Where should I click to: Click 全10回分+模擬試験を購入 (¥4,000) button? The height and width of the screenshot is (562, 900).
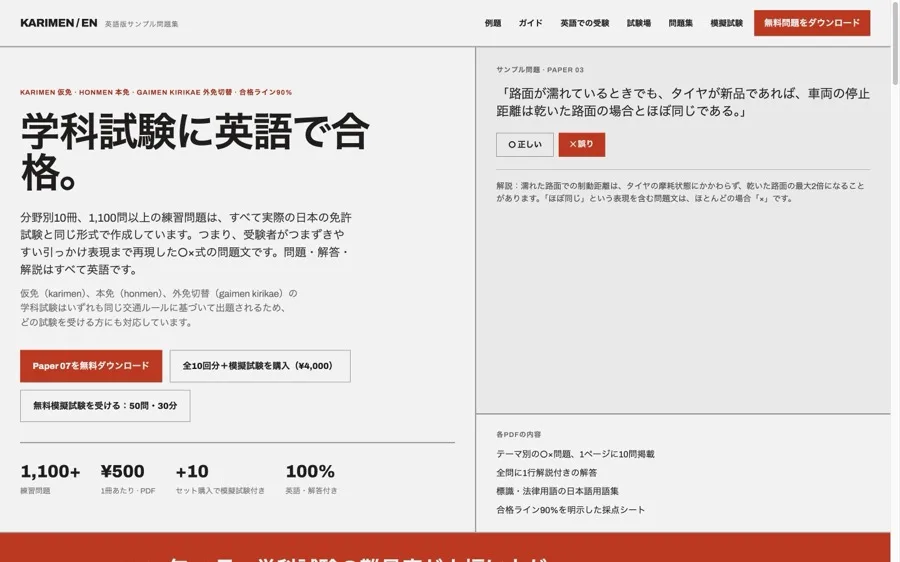(x=260, y=366)
